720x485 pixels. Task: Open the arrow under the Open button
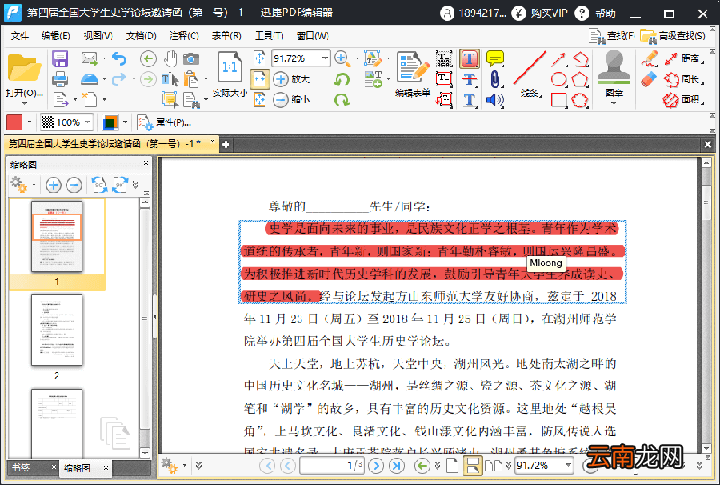tap(24, 103)
